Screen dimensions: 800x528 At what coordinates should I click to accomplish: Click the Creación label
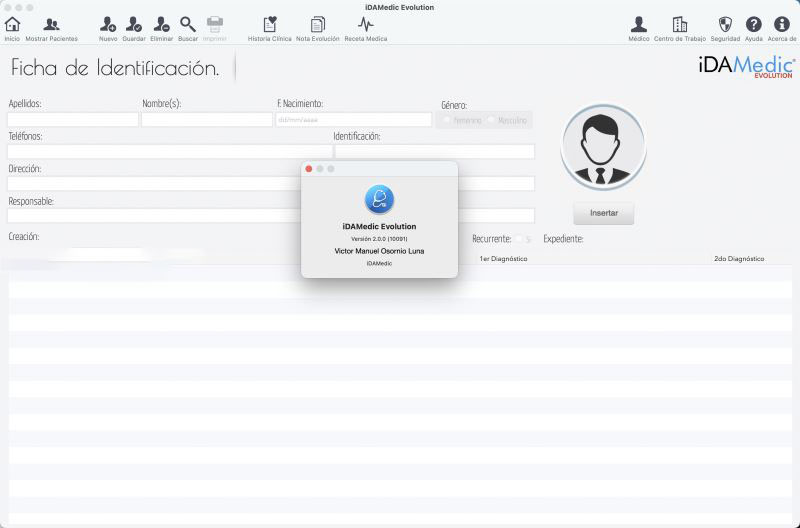[23, 237]
